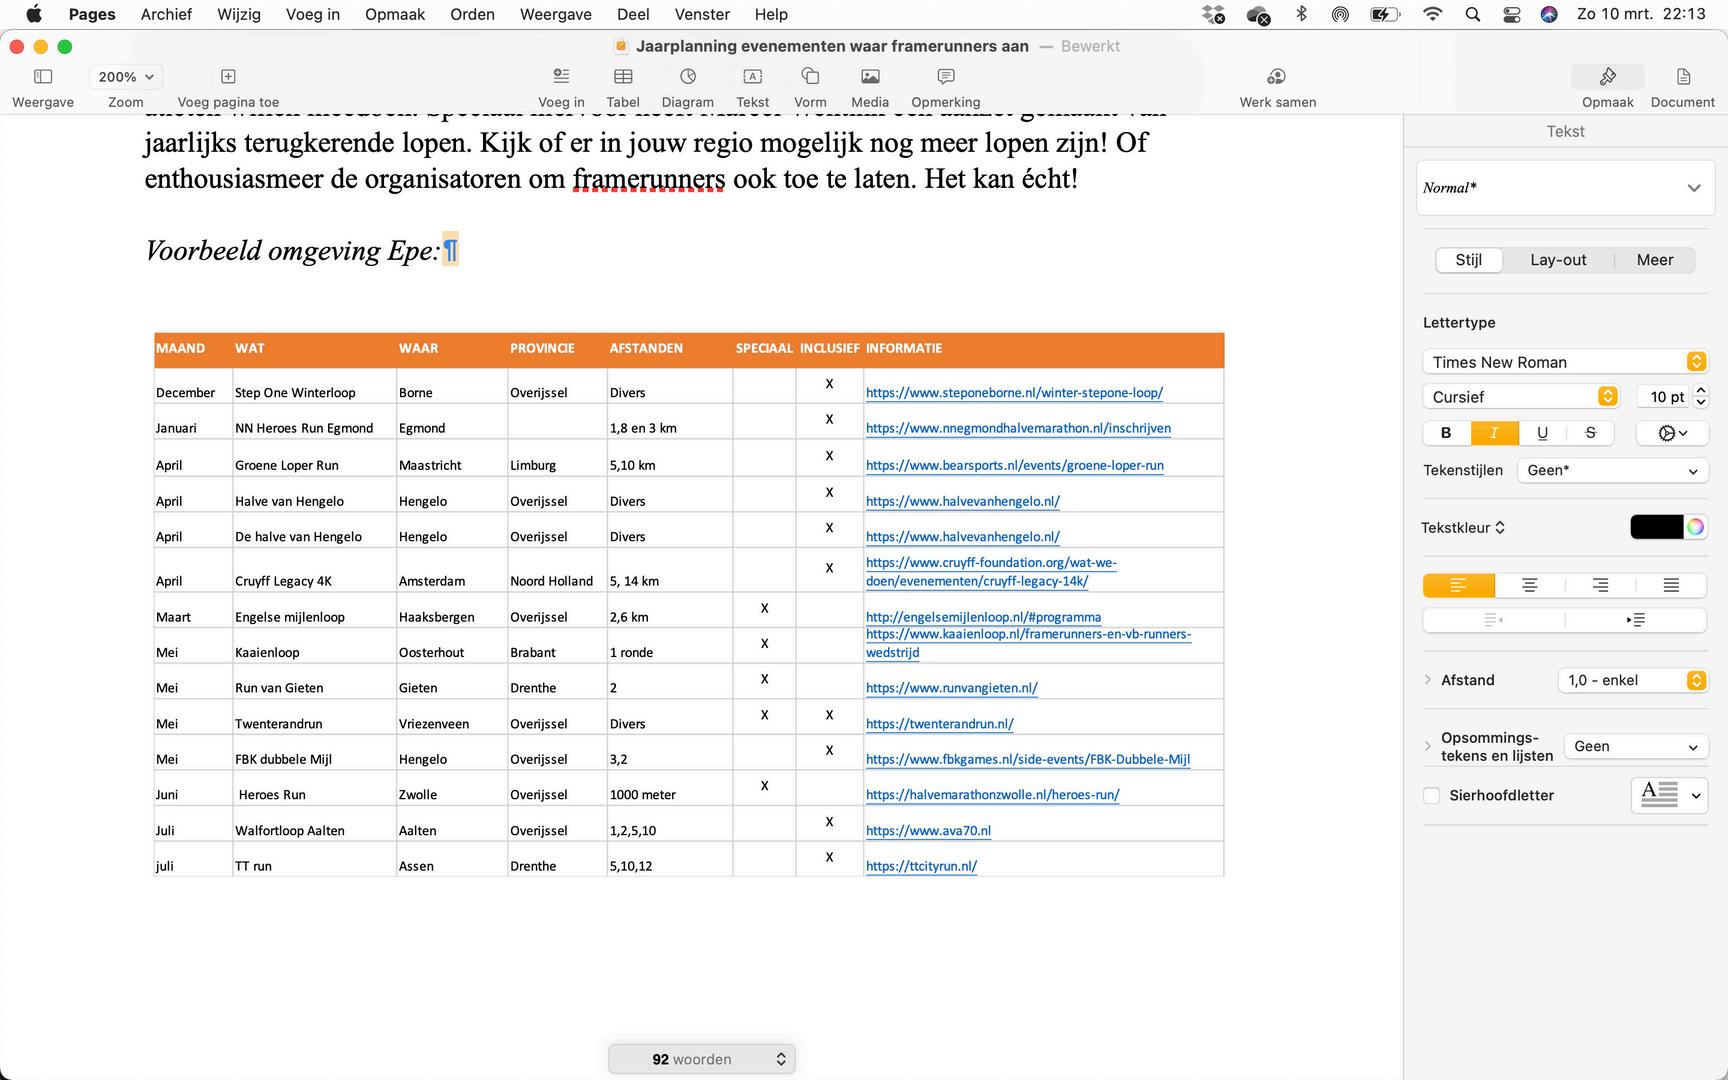Open the Vorm shapes icon
Image resolution: width=1728 pixels, height=1080 pixels.
[x=810, y=77]
